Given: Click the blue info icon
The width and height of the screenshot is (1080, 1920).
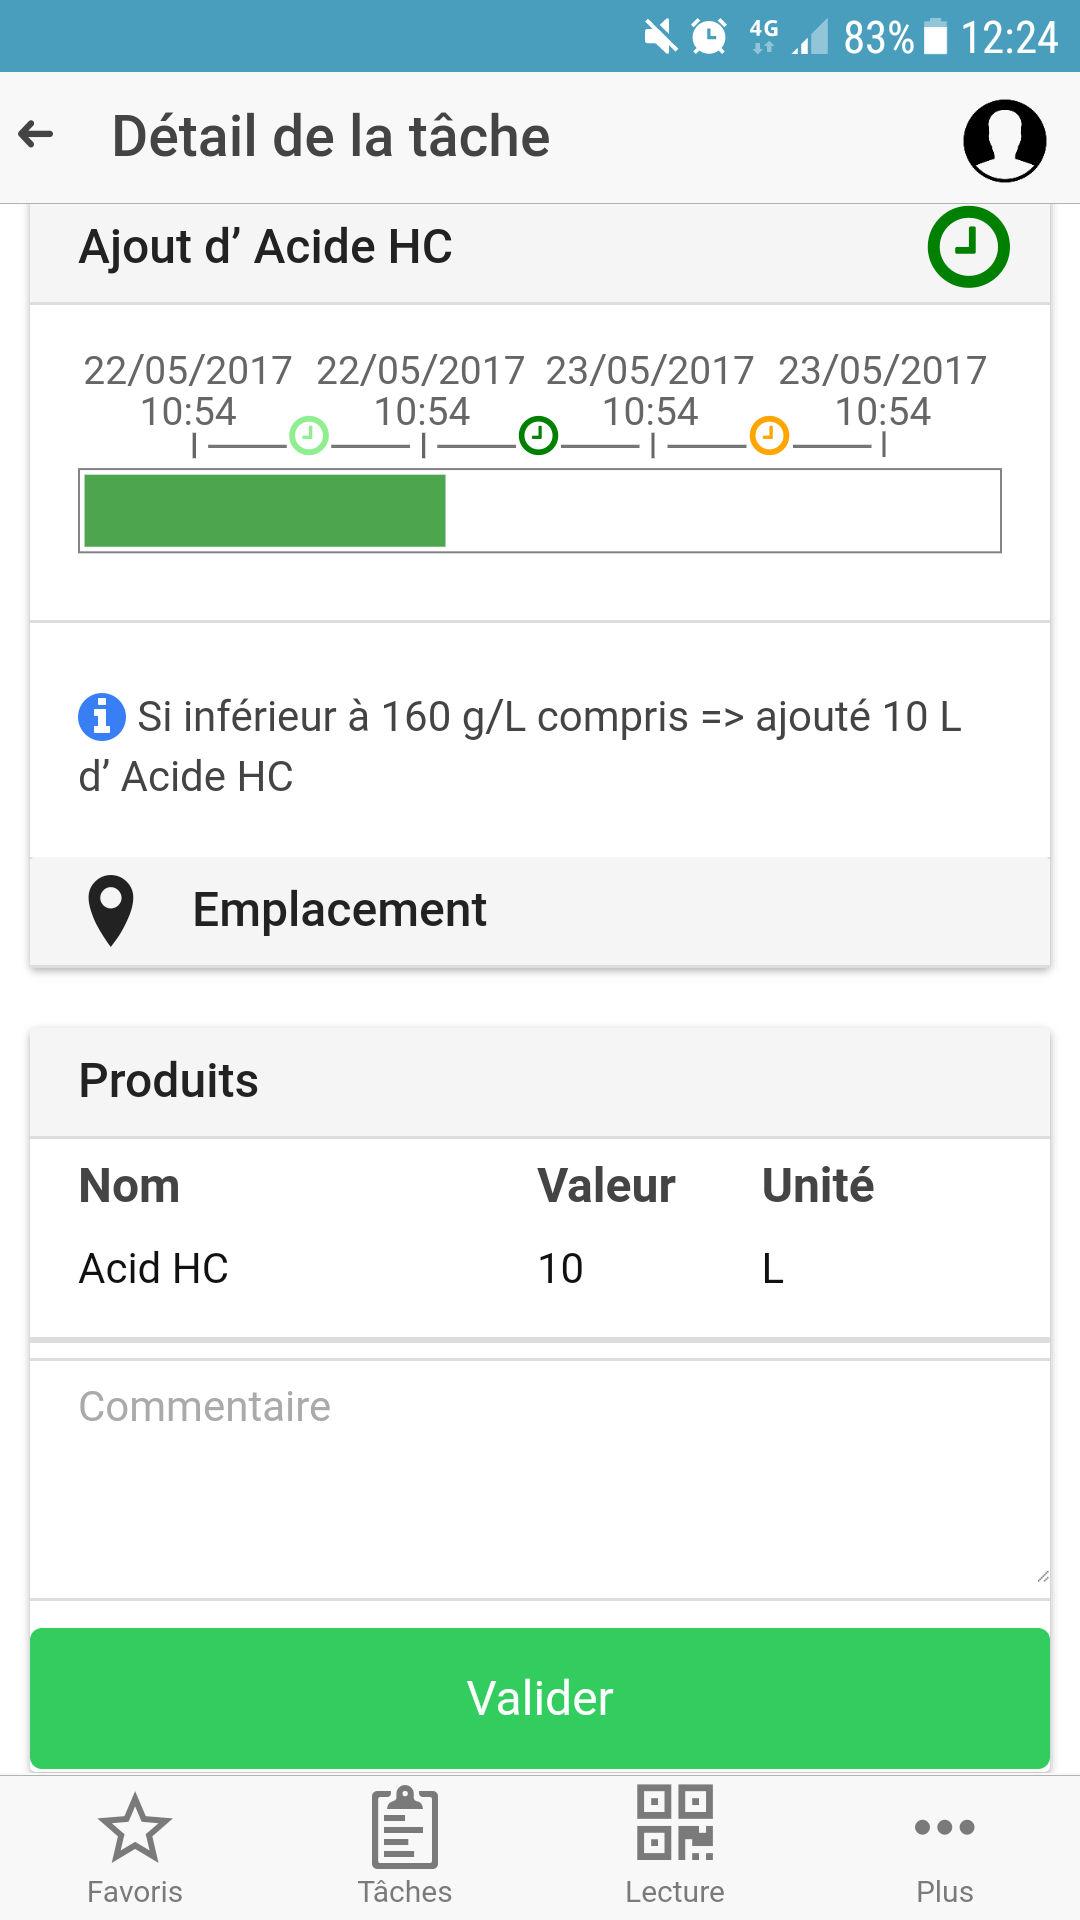Looking at the screenshot, I should [101, 716].
